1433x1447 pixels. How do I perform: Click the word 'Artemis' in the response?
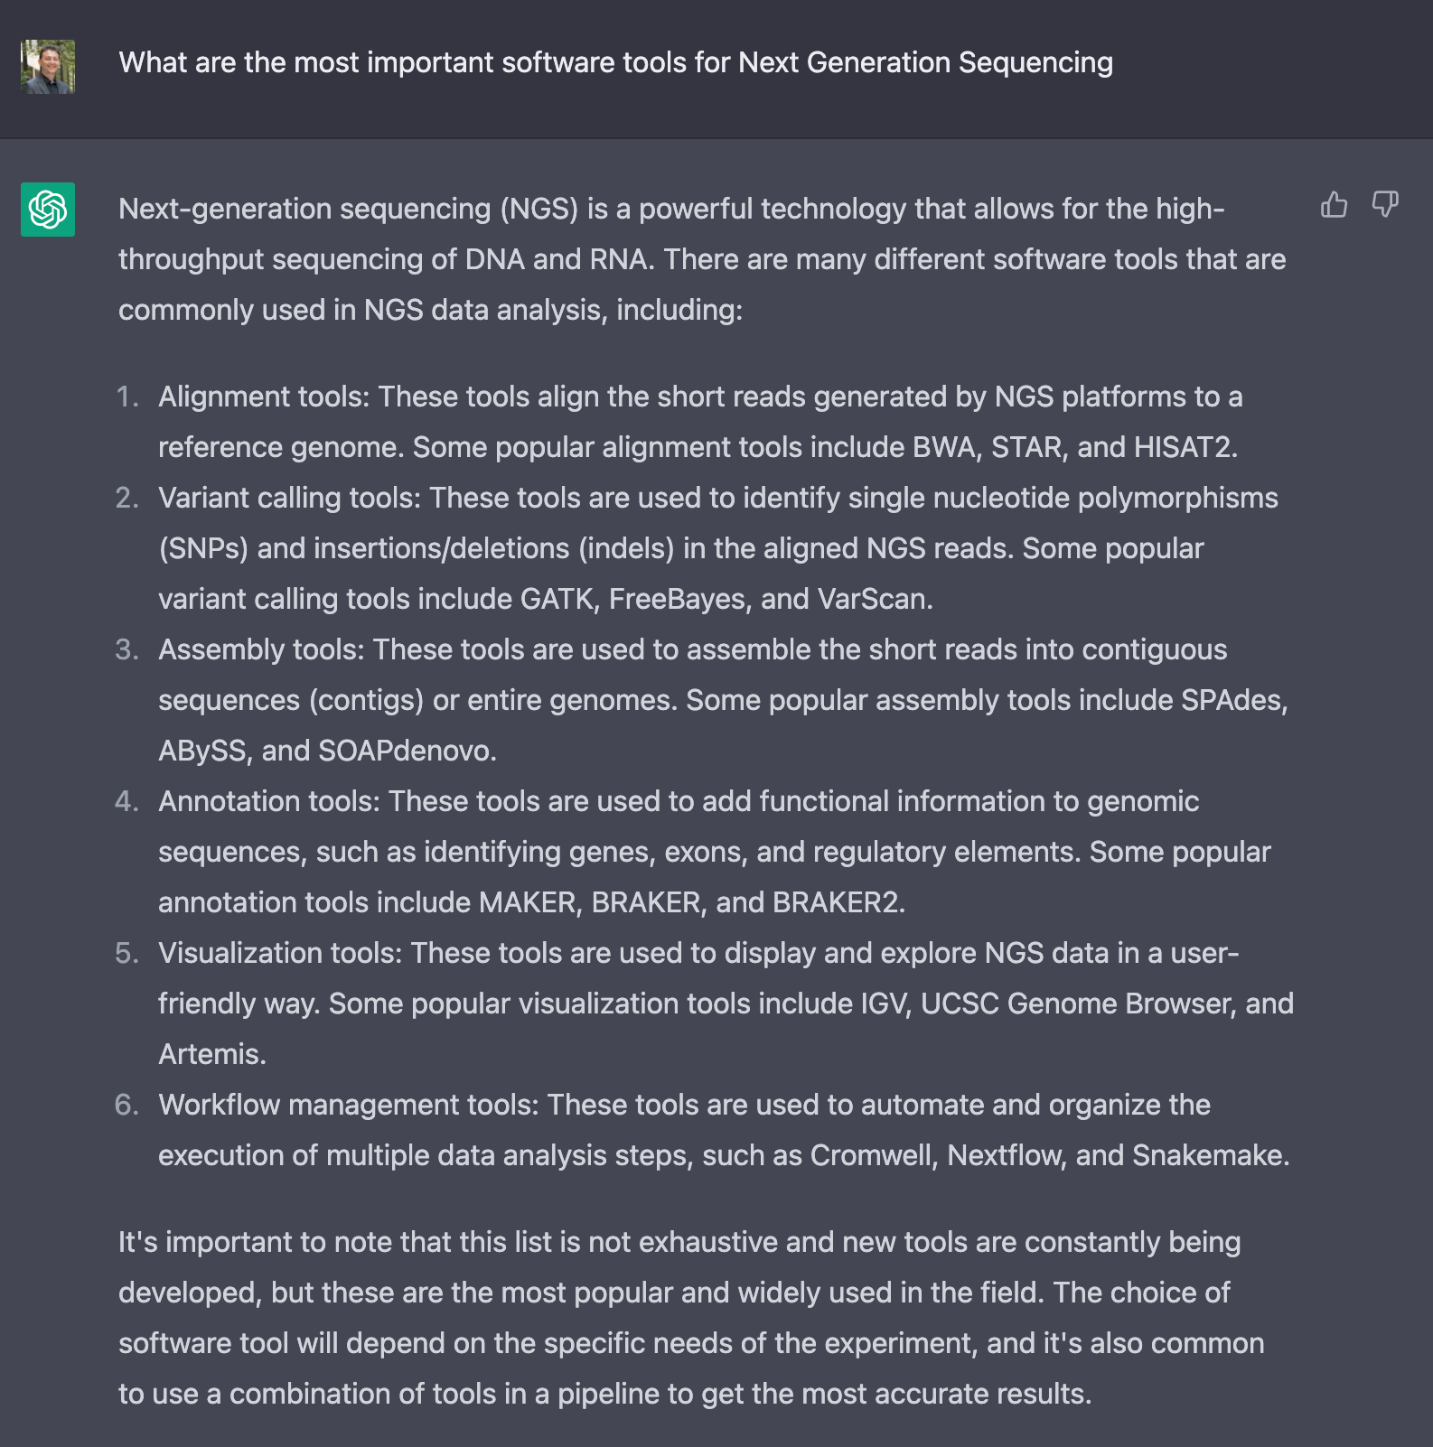[211, 1055]
